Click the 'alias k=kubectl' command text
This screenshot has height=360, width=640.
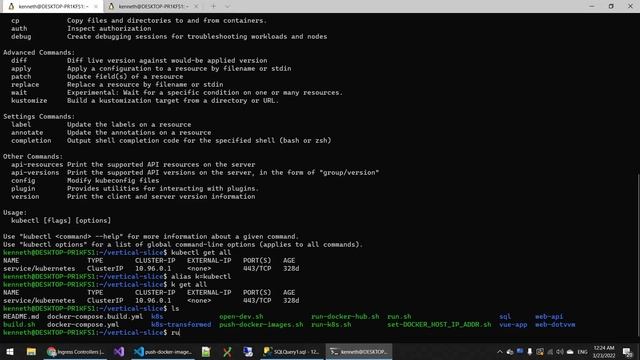click(201, 276)
